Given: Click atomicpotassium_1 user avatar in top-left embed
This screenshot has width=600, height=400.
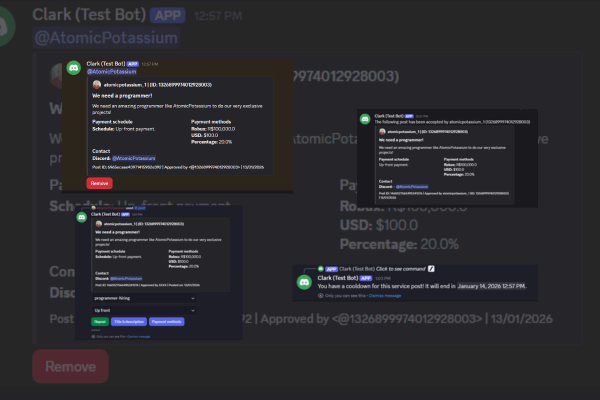Looking at the screenshot, I should coord(97,85).
